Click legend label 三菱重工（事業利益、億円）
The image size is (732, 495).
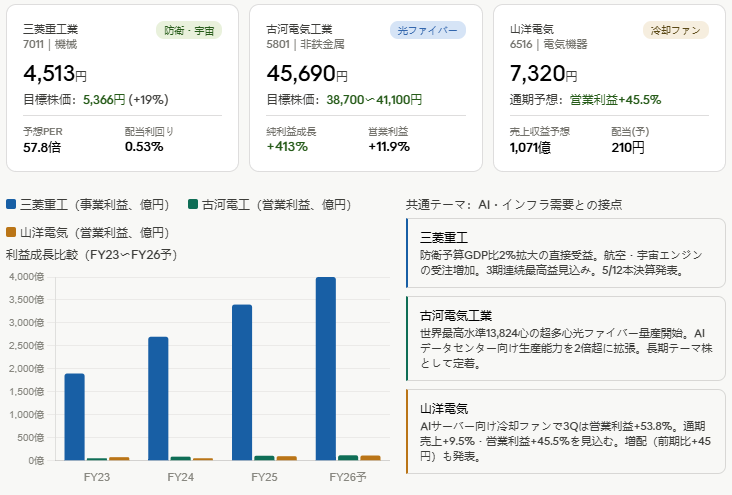94,205
